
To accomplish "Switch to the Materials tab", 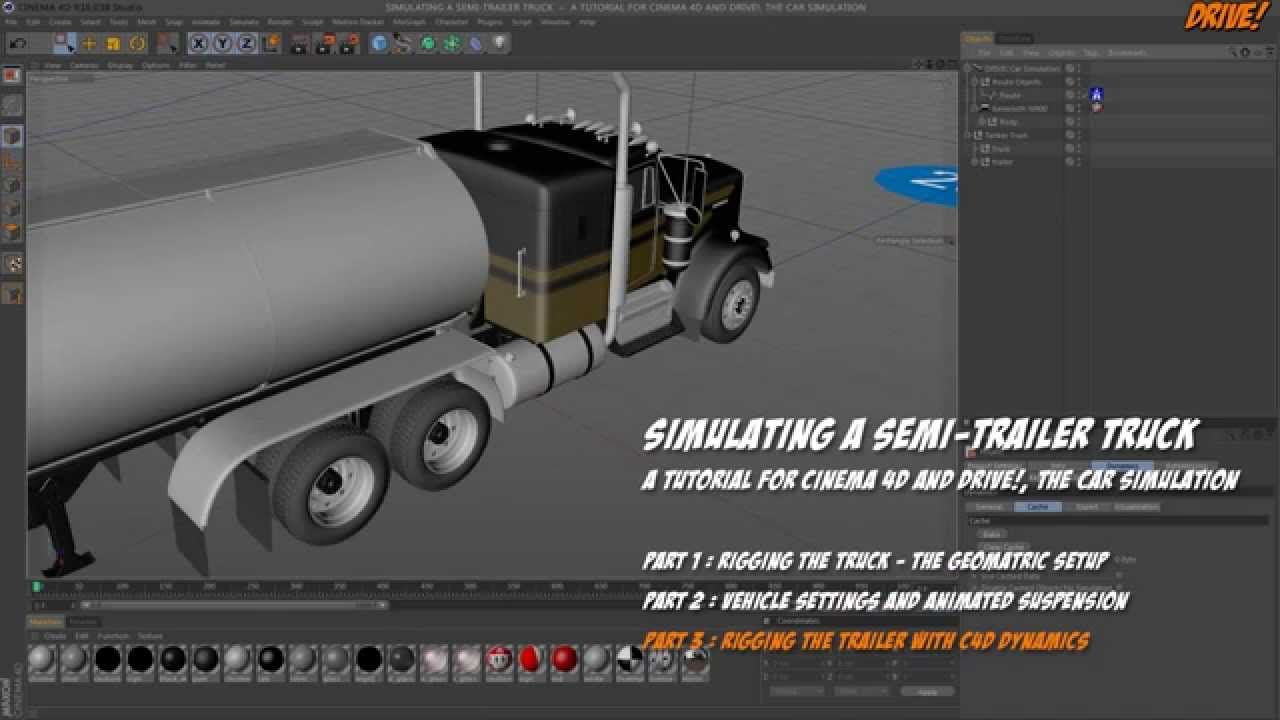I will point(44,622).
